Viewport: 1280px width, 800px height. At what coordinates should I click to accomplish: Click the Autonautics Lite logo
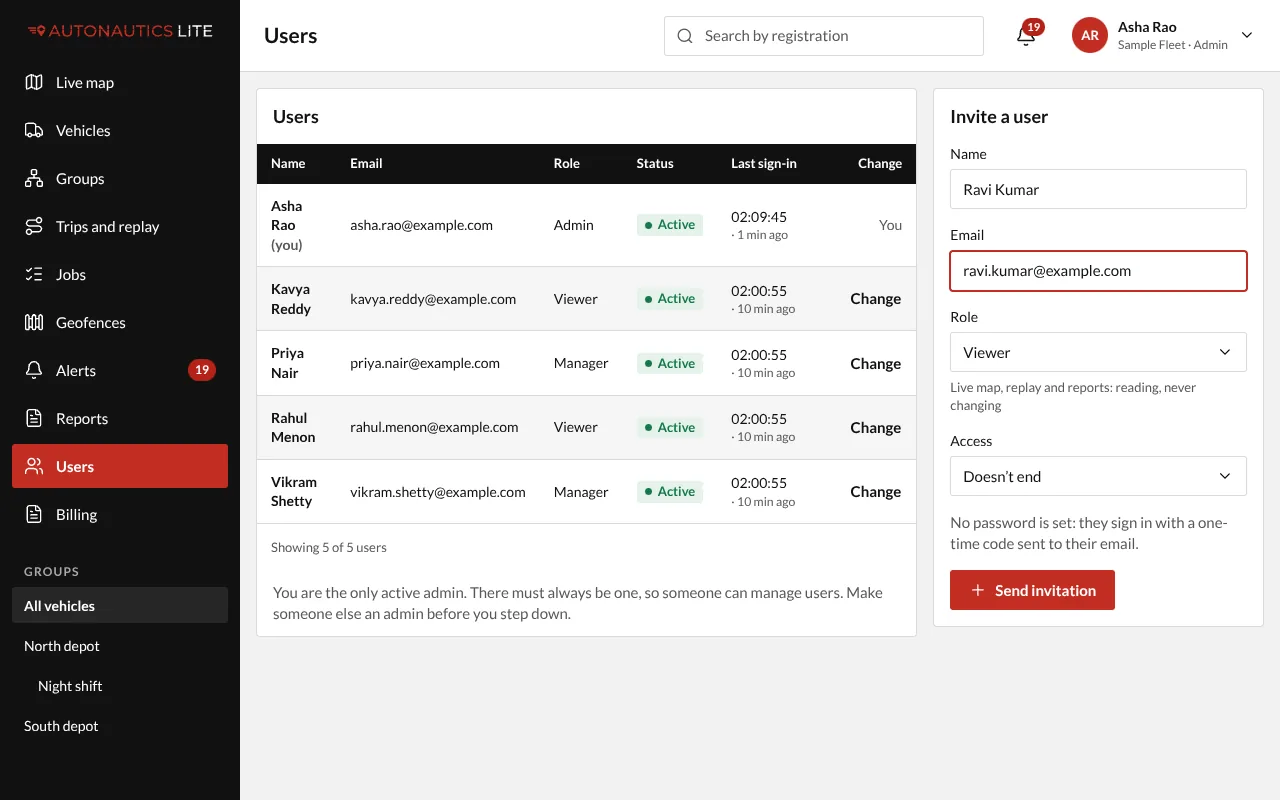(x=120, y=31)
